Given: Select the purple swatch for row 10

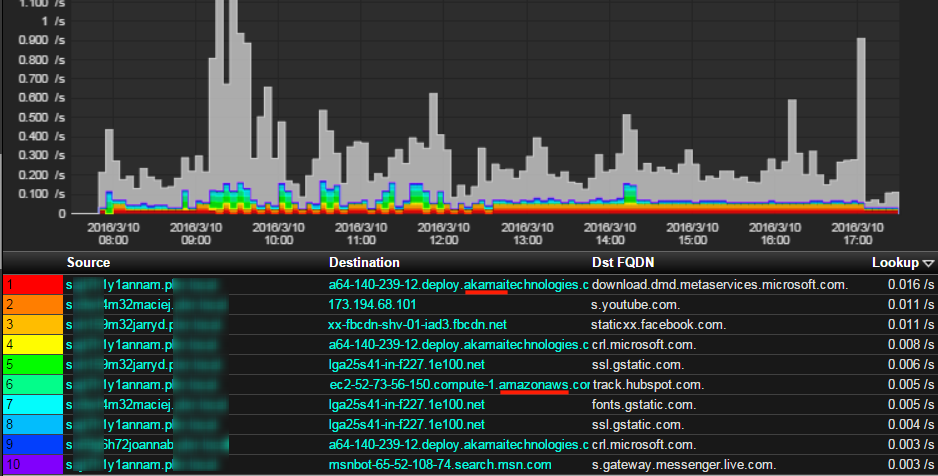Looking at the screenshot, I should [x=33, y=465].
